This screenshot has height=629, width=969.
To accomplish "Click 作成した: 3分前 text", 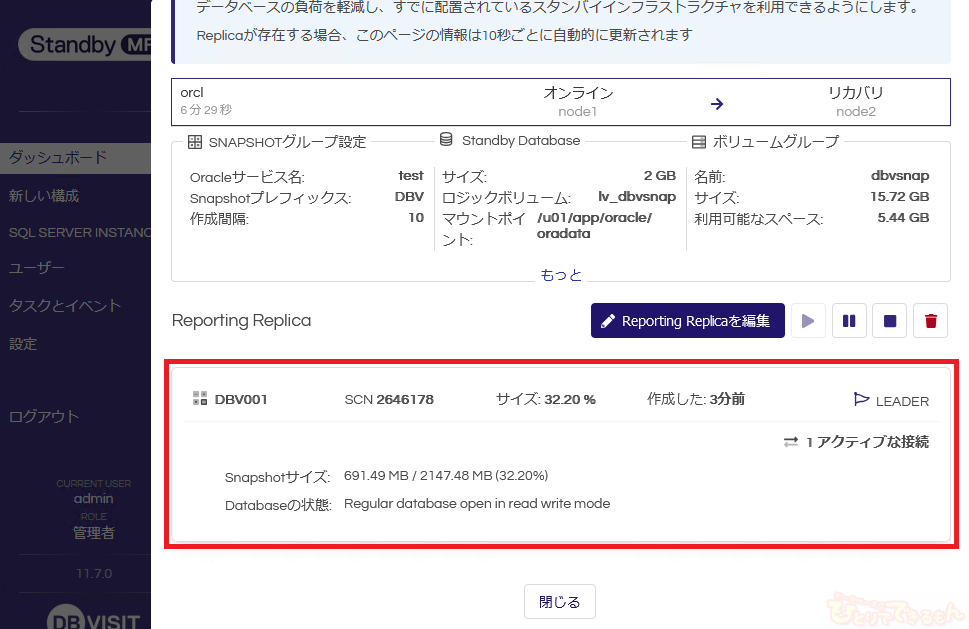I will pos(696,399).
